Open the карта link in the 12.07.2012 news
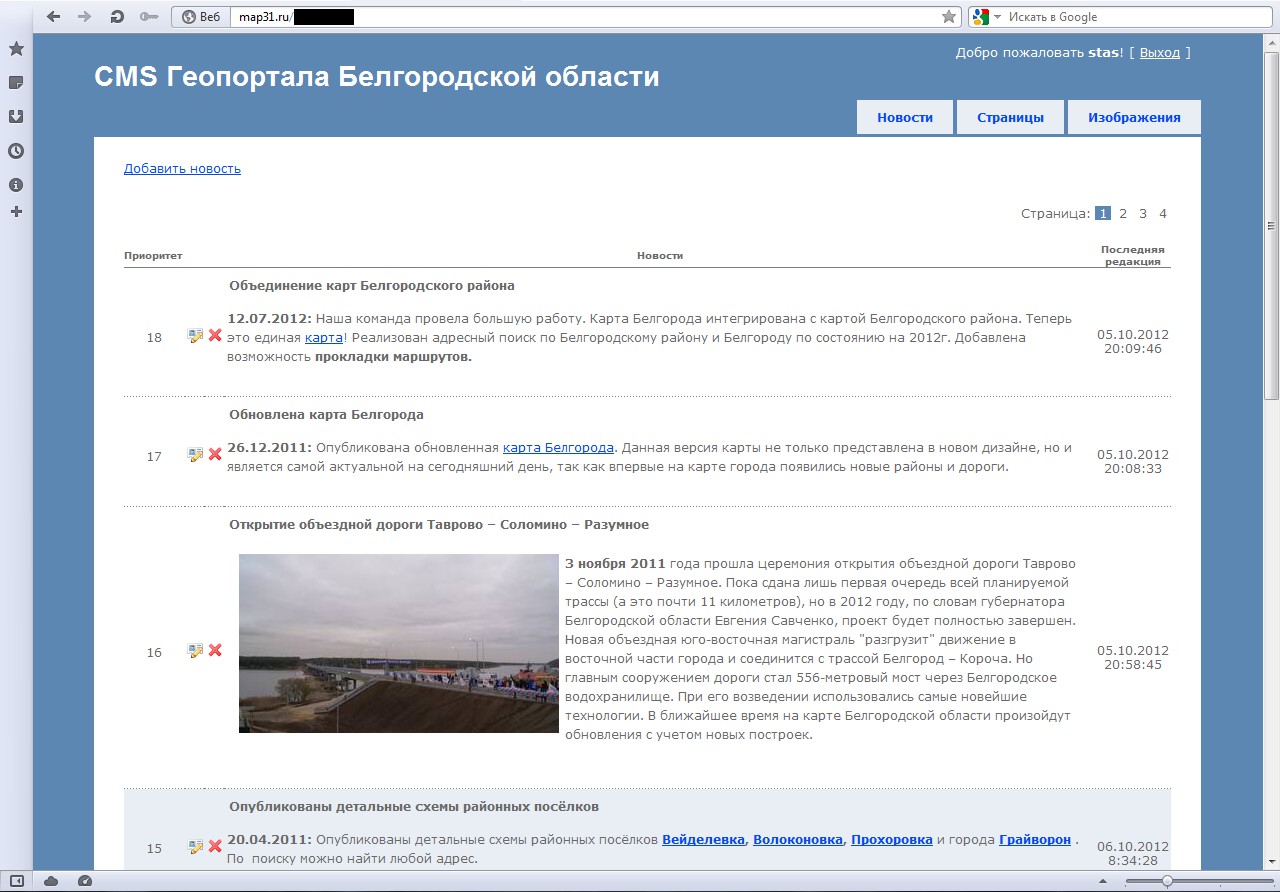 pos(324,338)
